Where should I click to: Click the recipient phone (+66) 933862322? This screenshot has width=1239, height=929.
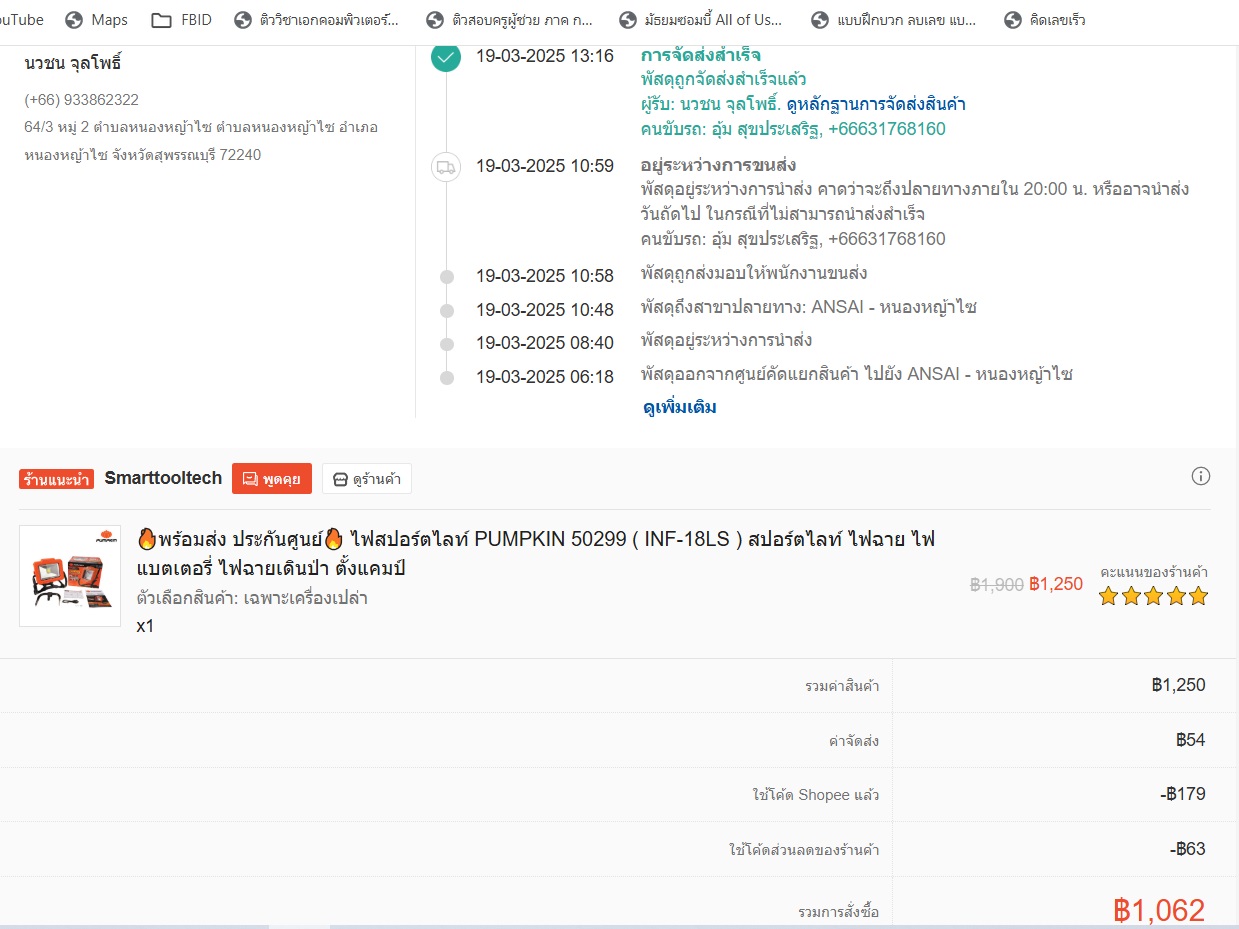pos(82,100)
